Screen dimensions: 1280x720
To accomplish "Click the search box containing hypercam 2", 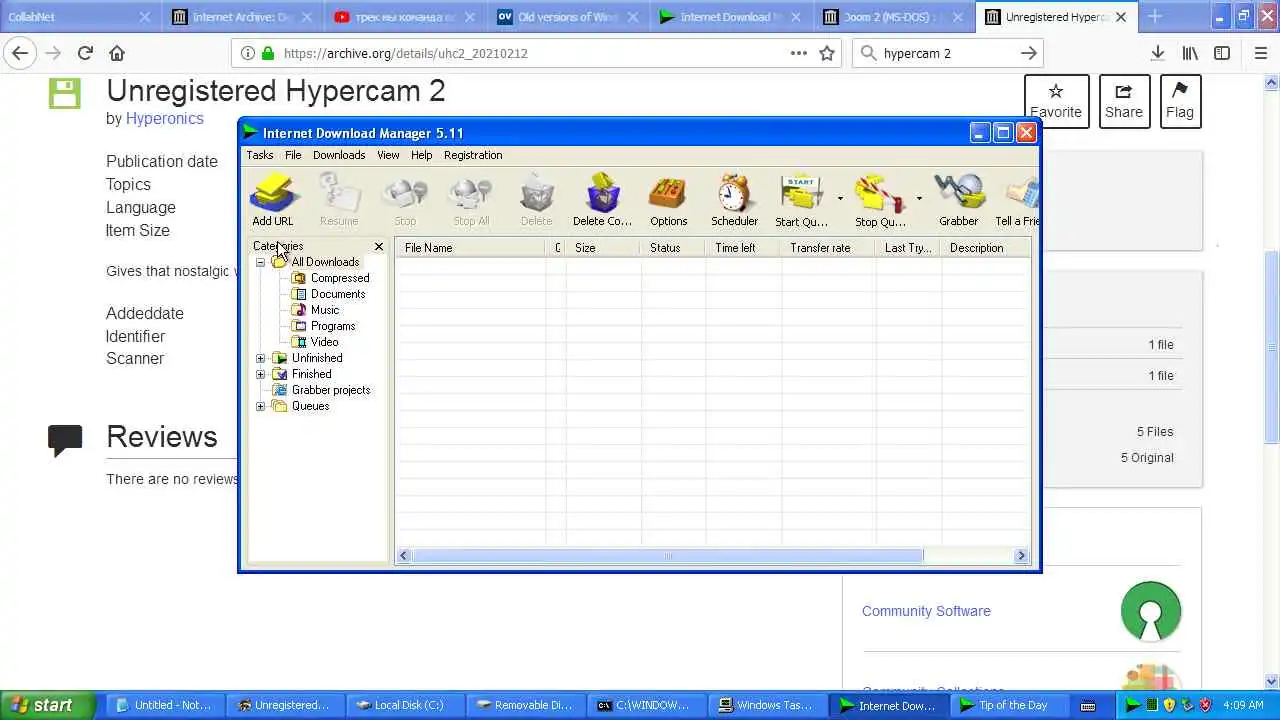I will [948, 53].
